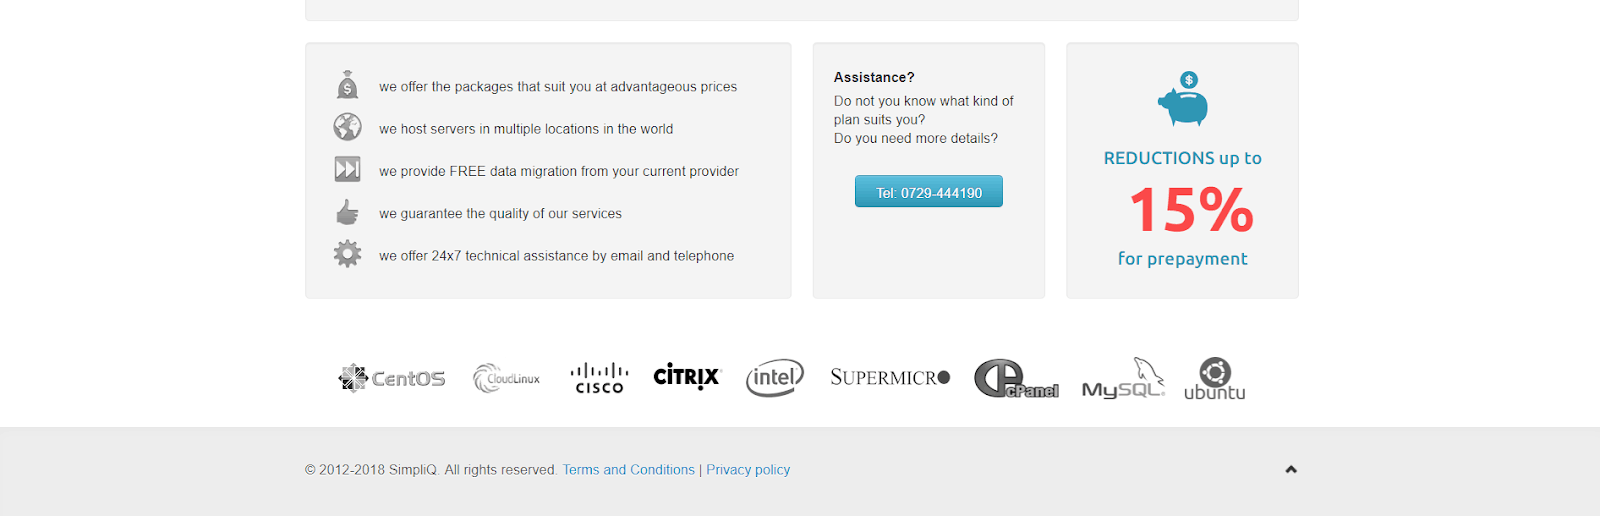Click the thumbs-up quality guarantee icon
The width and height of the screenshot is (1600, 516).
(347, 212)
